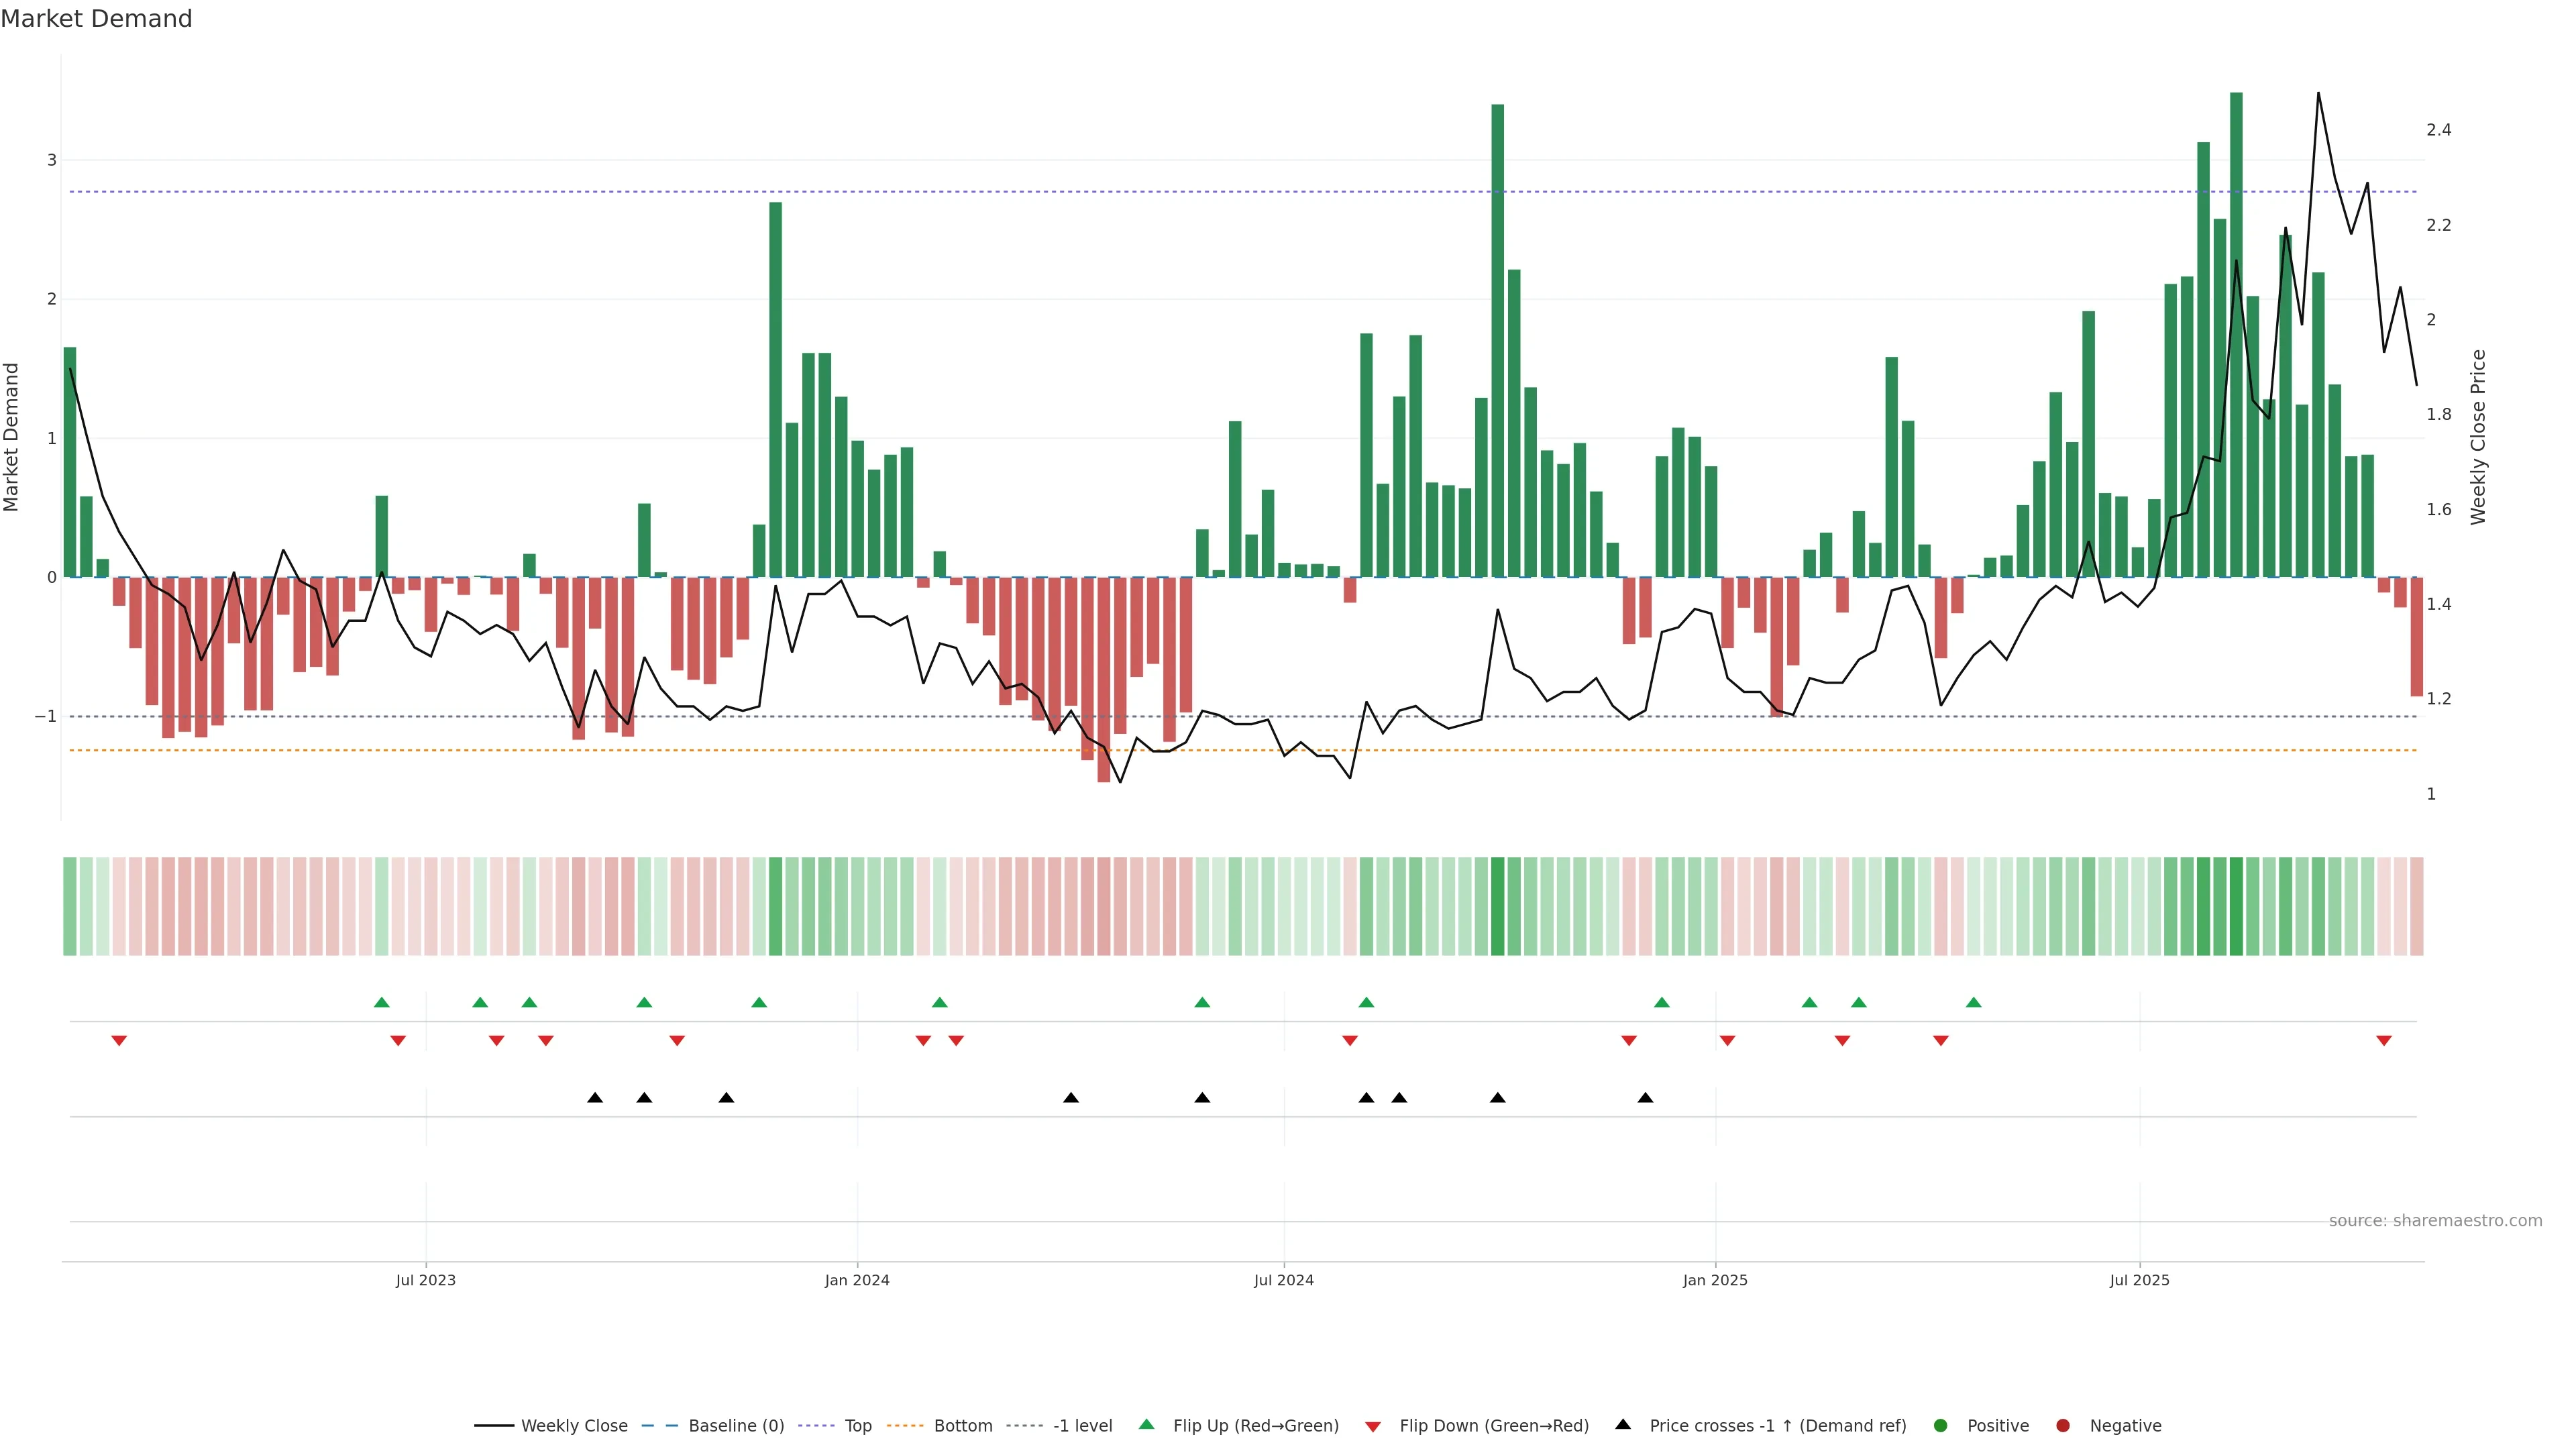Click the first green flip-up triangle before Jul 2023

coord(381,1002)
